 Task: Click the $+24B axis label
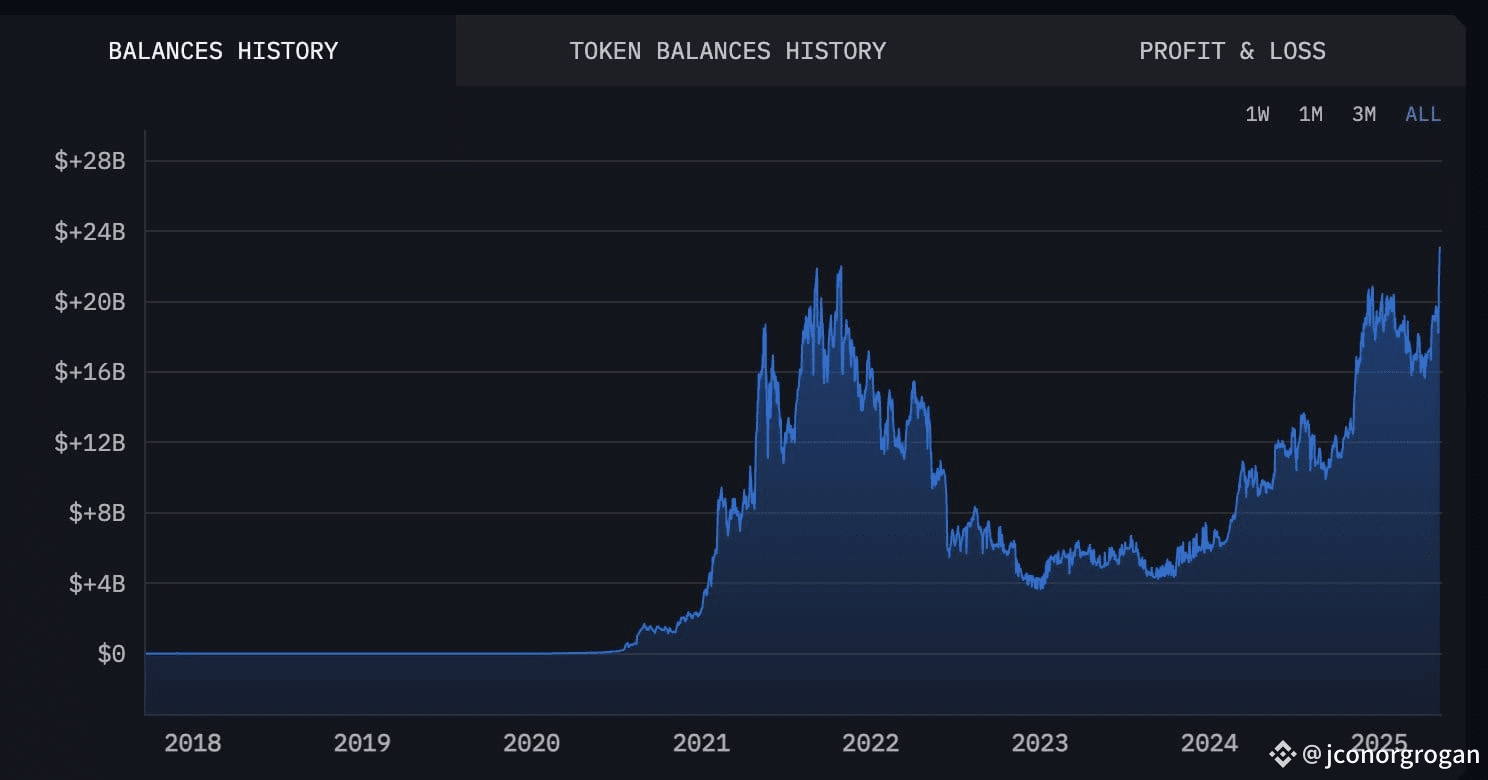click(x=90, y=232)
